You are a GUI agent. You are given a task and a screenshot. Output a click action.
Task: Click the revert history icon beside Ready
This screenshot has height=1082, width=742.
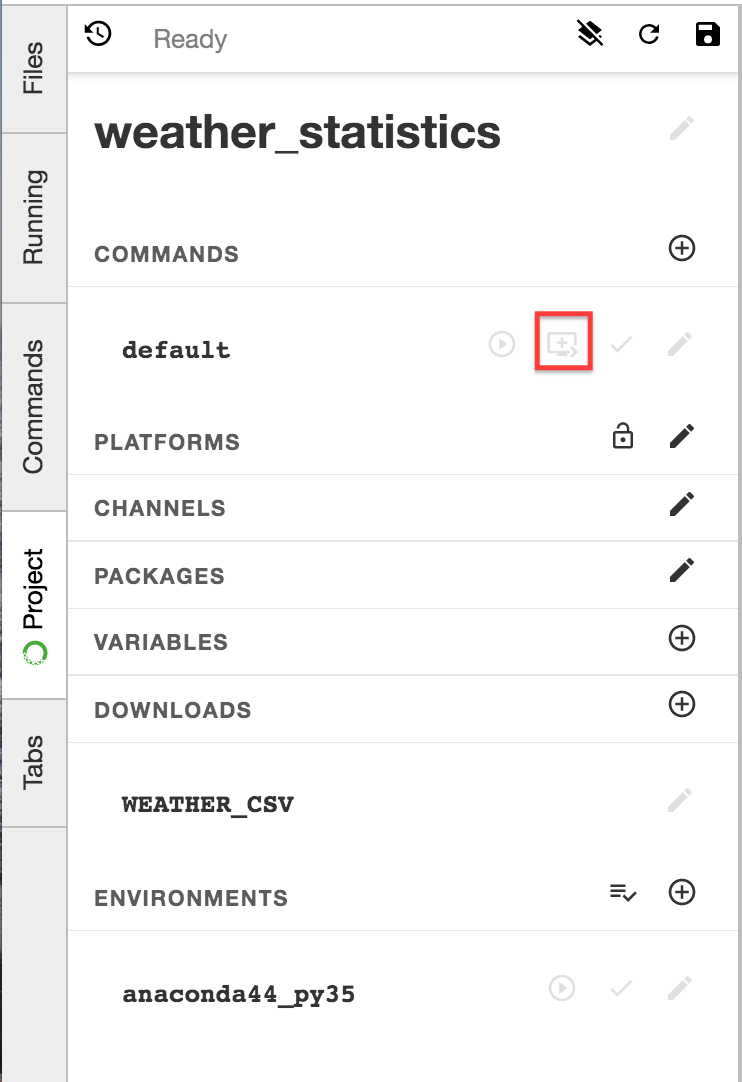(x=98, y=35)
